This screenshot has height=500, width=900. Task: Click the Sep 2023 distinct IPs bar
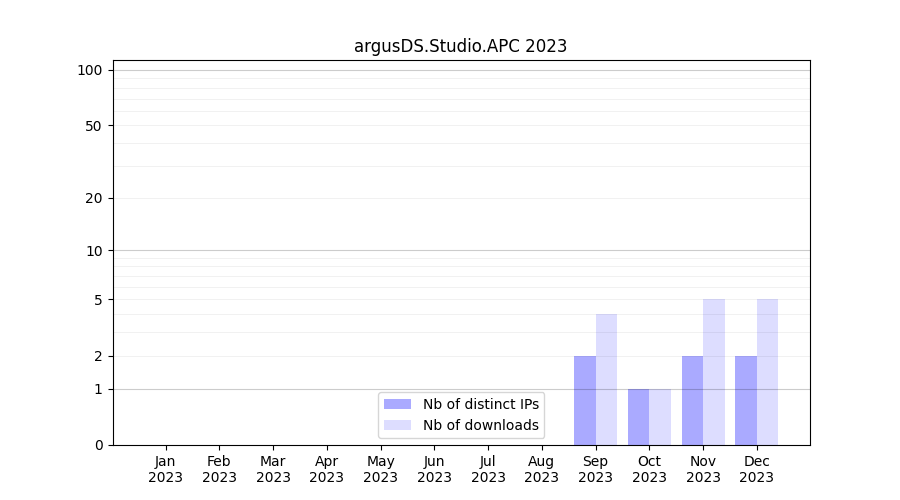point(584,400)
